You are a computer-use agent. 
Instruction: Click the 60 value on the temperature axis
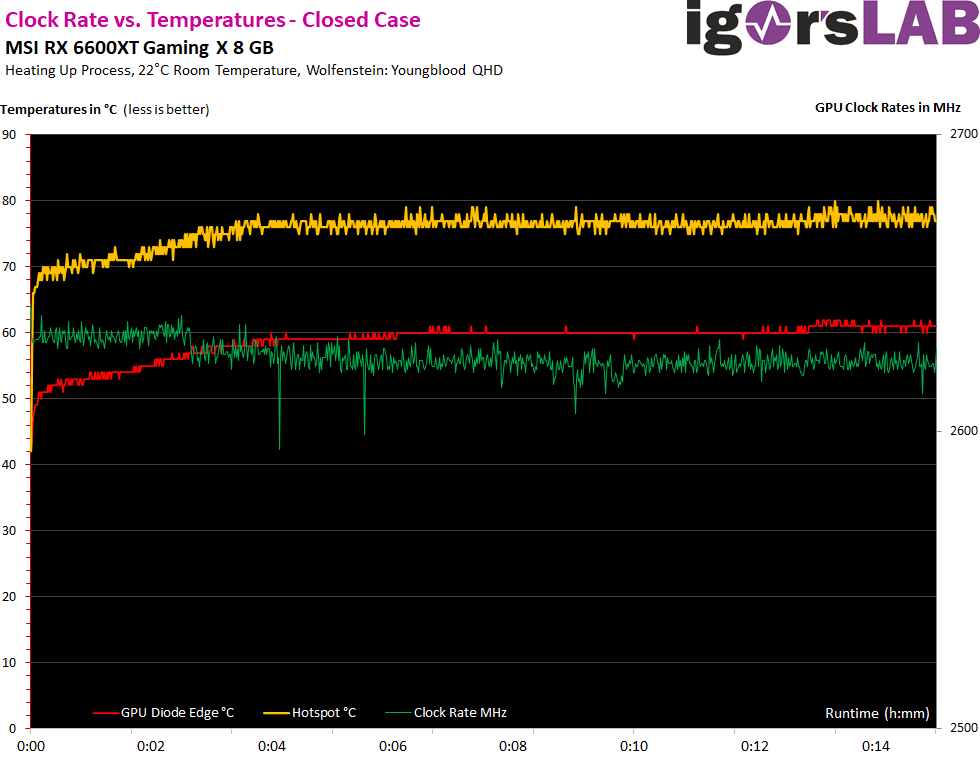[9, 332]
